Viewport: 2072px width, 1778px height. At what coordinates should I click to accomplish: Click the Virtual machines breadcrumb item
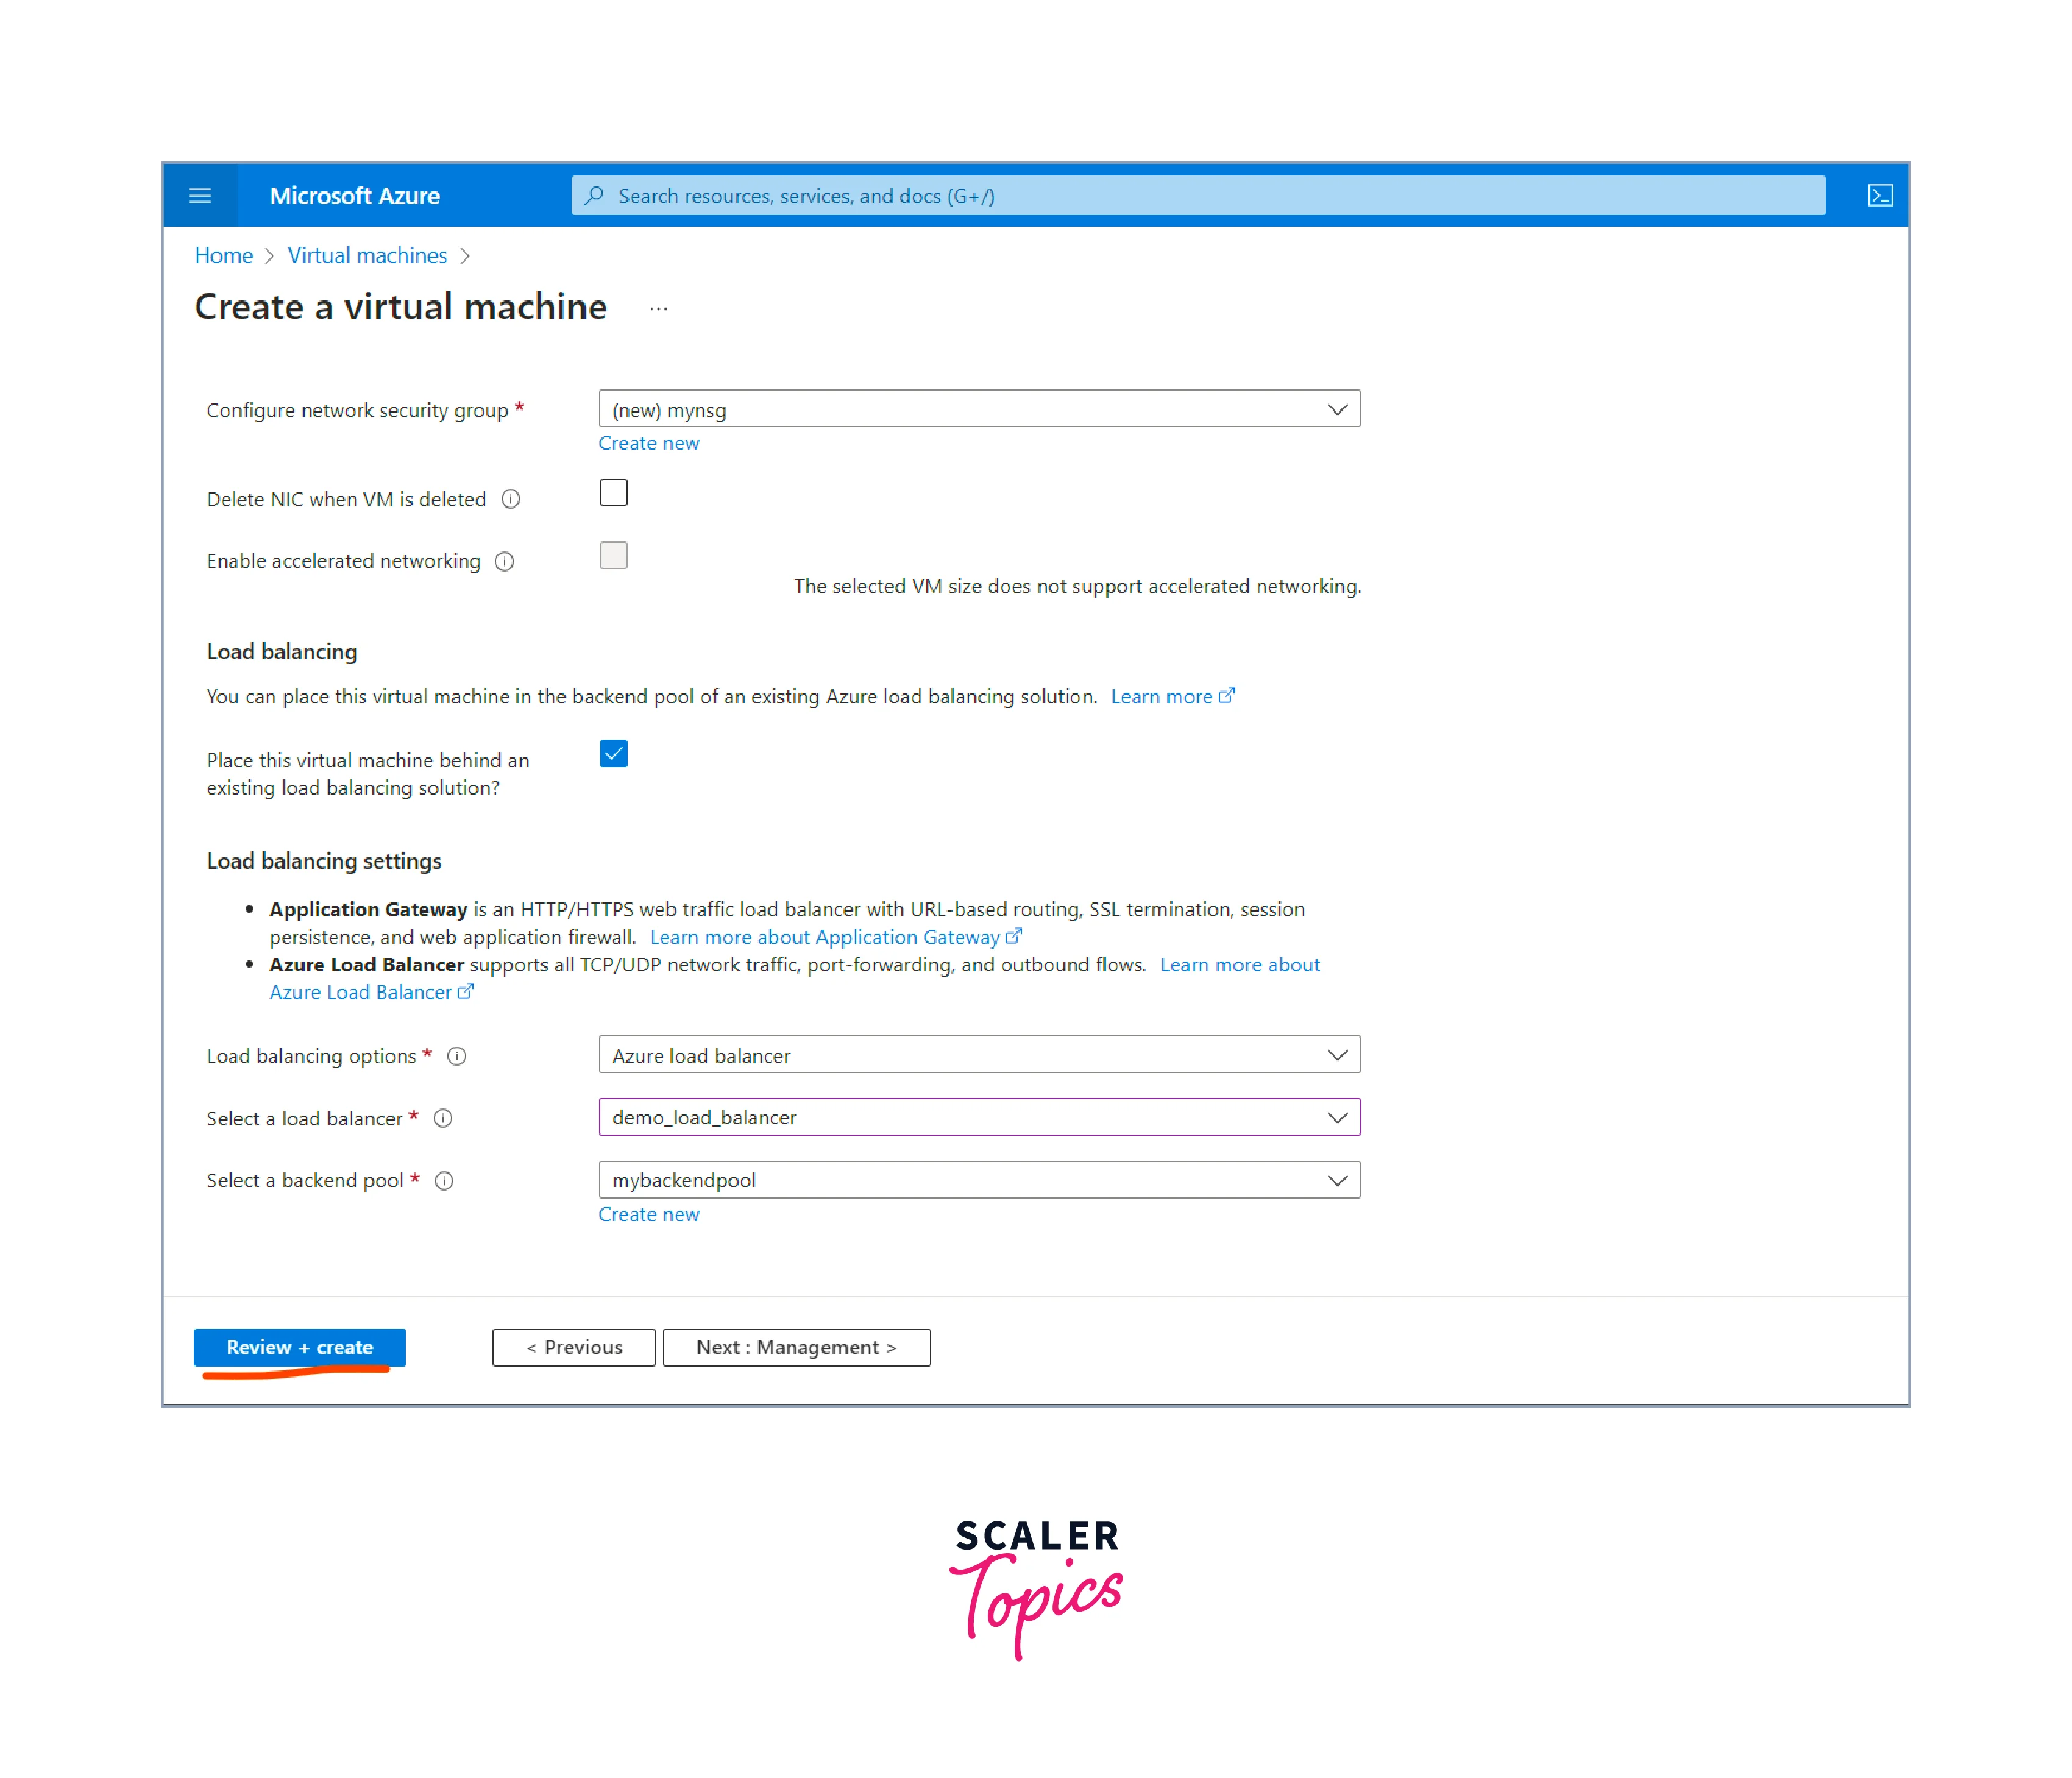coord(366,253)
